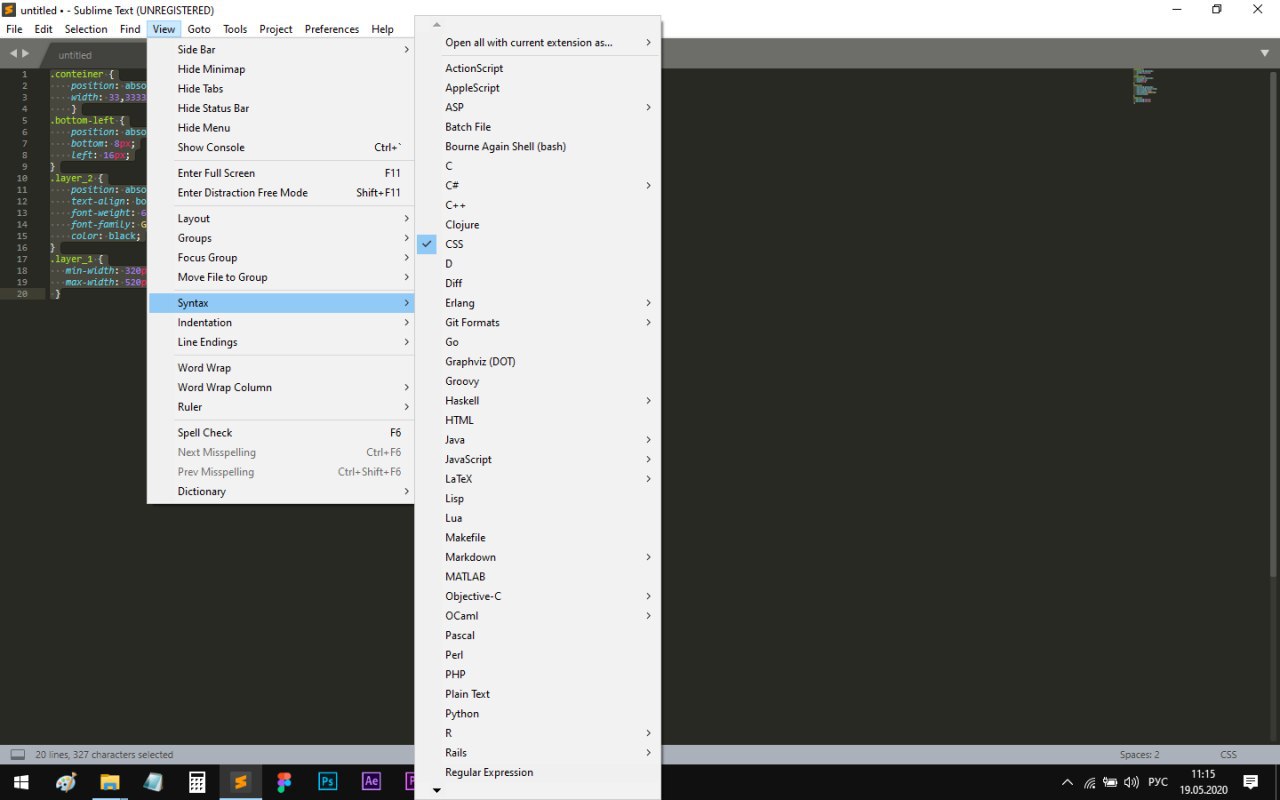Image resolution: width=1280 pixels, height=800 pixels.
Task: Click CSS syntax label in status bar
Action: 1228,755
